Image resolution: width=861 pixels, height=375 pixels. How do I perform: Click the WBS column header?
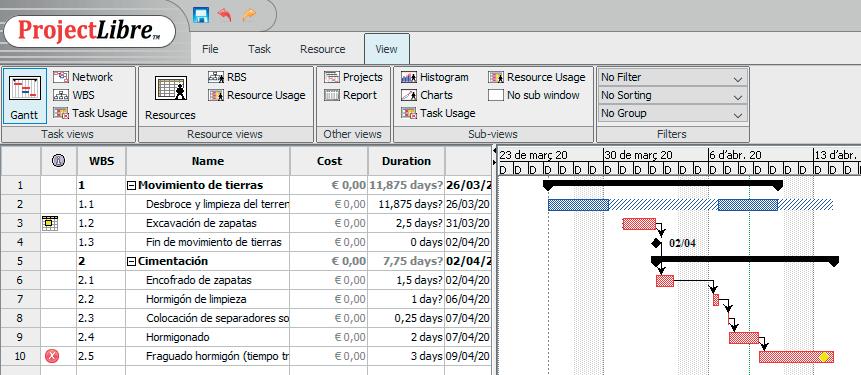(101, 161)
